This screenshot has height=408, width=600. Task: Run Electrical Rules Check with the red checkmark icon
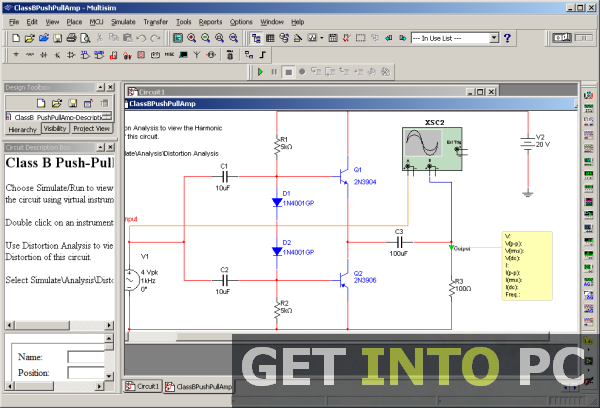(347, 38)
